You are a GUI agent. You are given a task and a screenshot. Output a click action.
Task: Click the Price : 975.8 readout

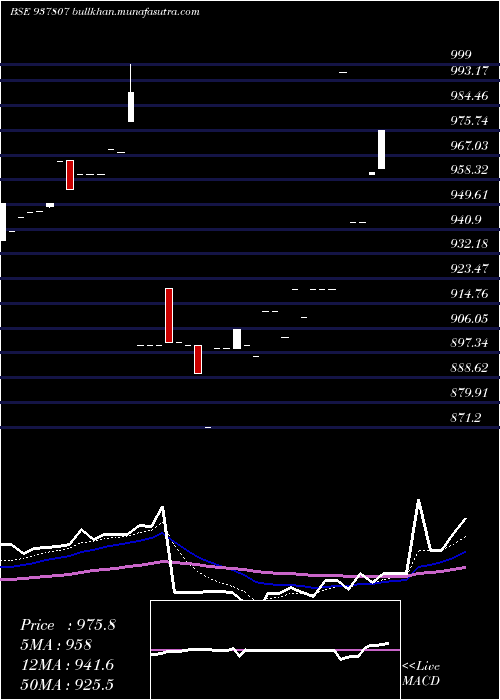[68, 625]
